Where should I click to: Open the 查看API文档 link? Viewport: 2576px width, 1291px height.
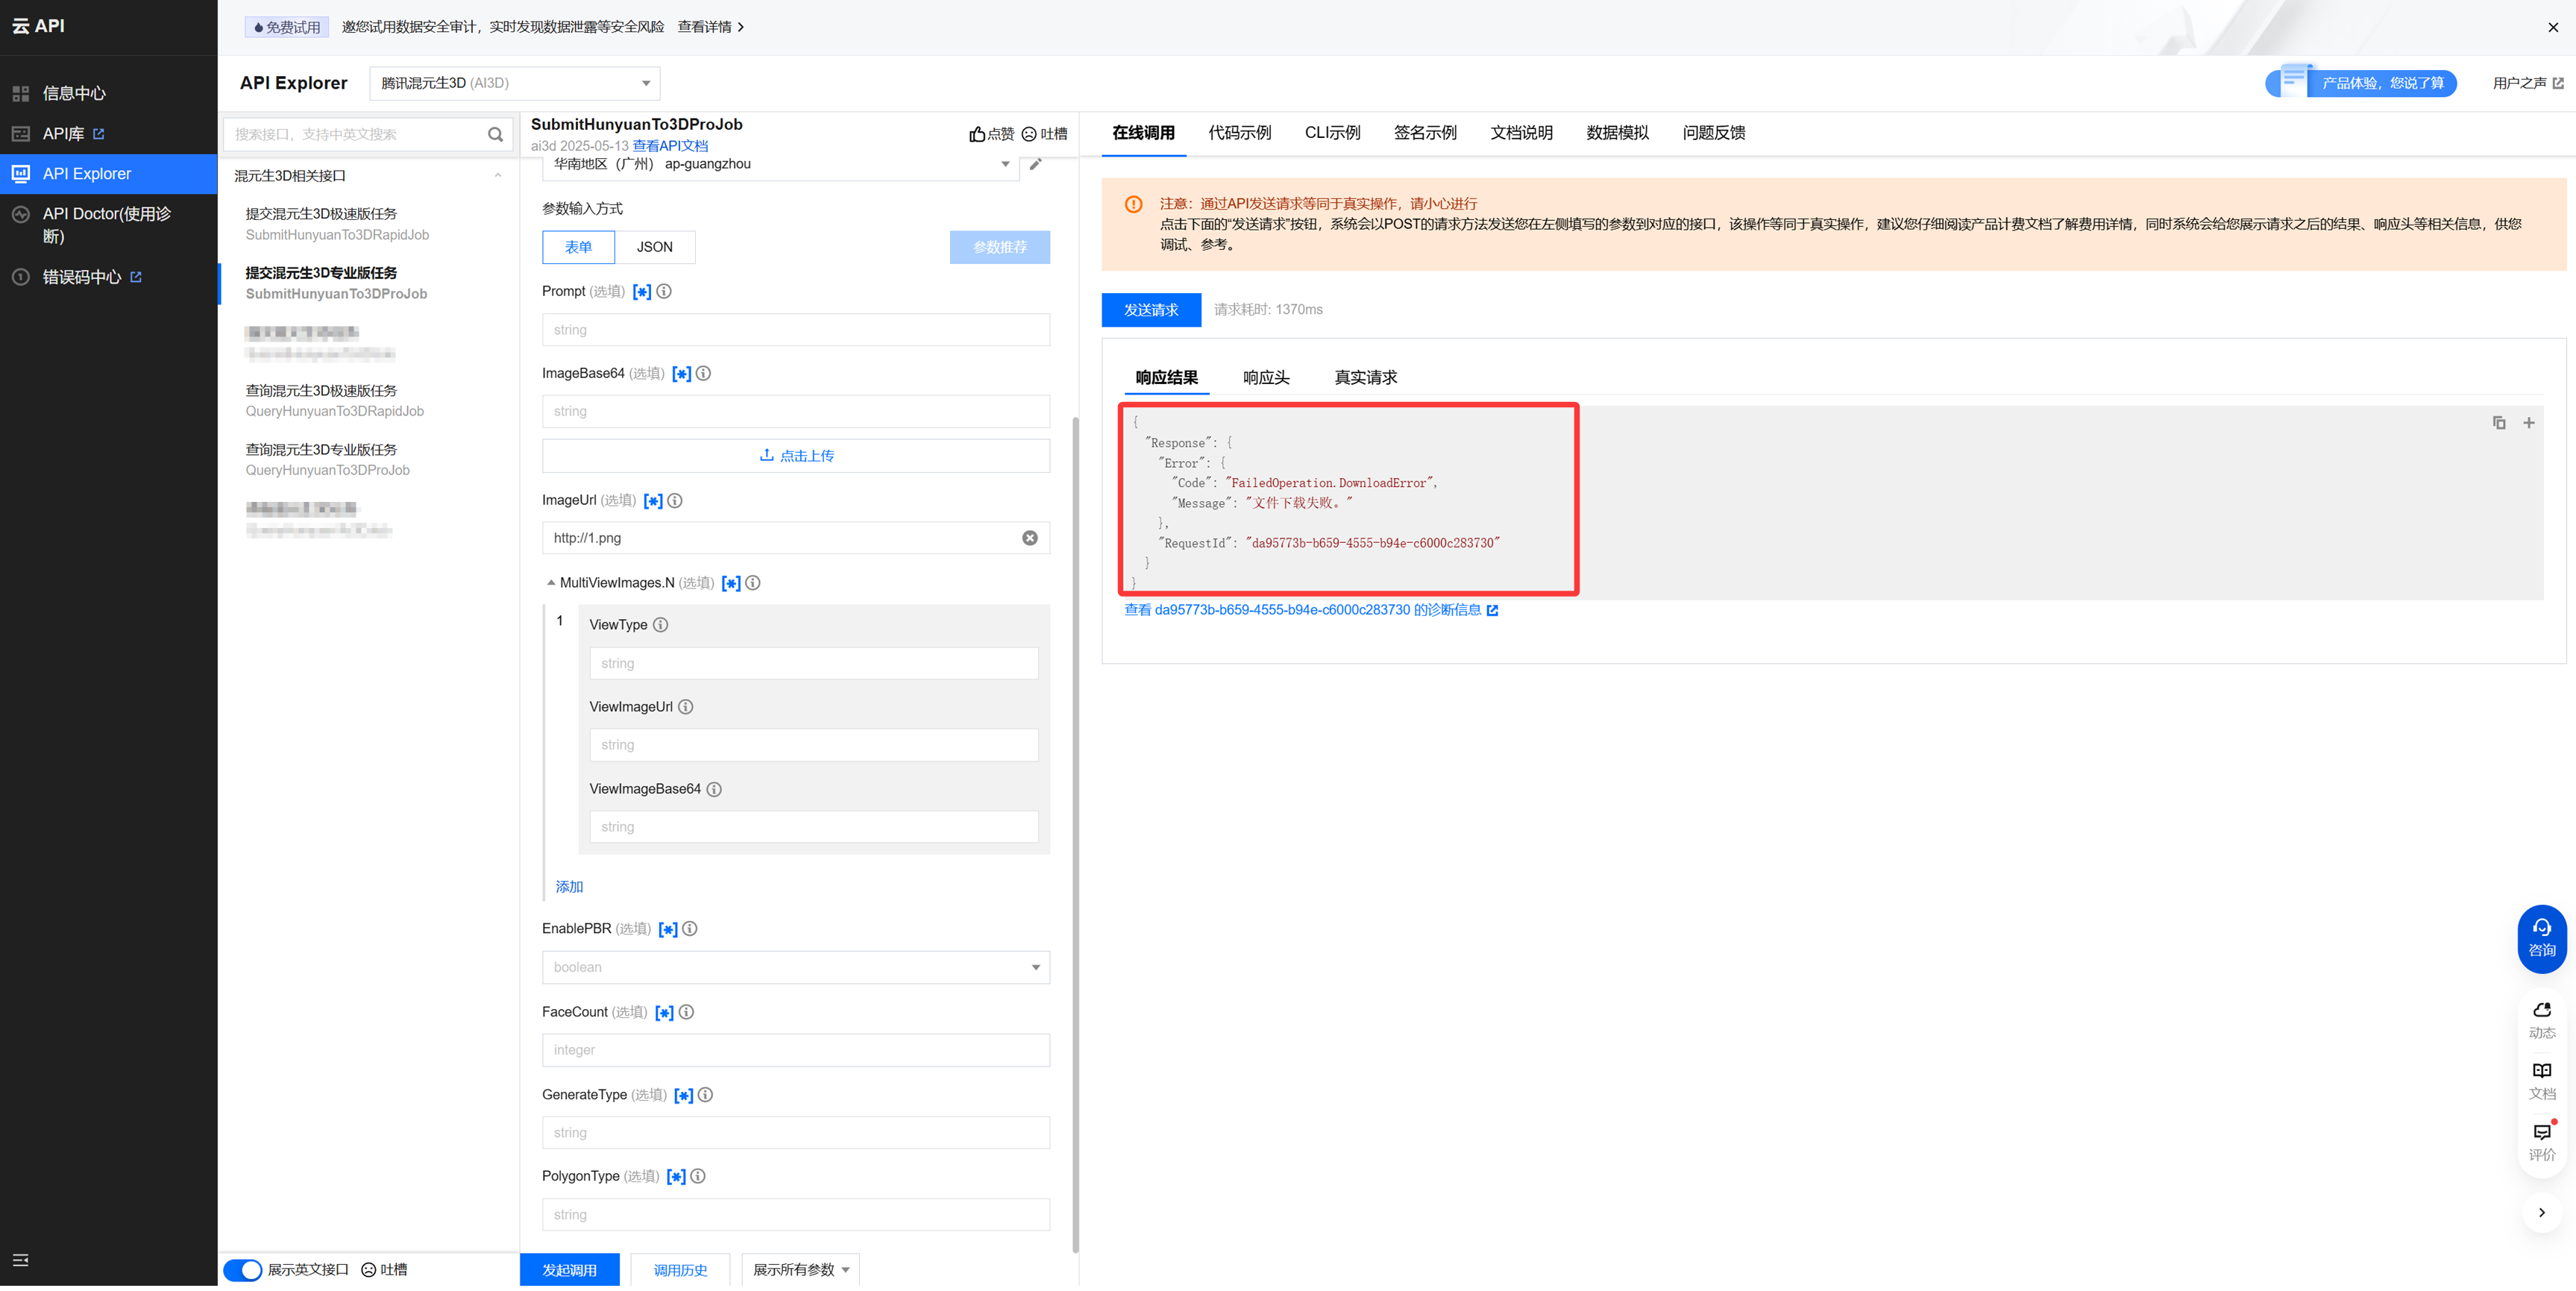[x=669, y=146]
